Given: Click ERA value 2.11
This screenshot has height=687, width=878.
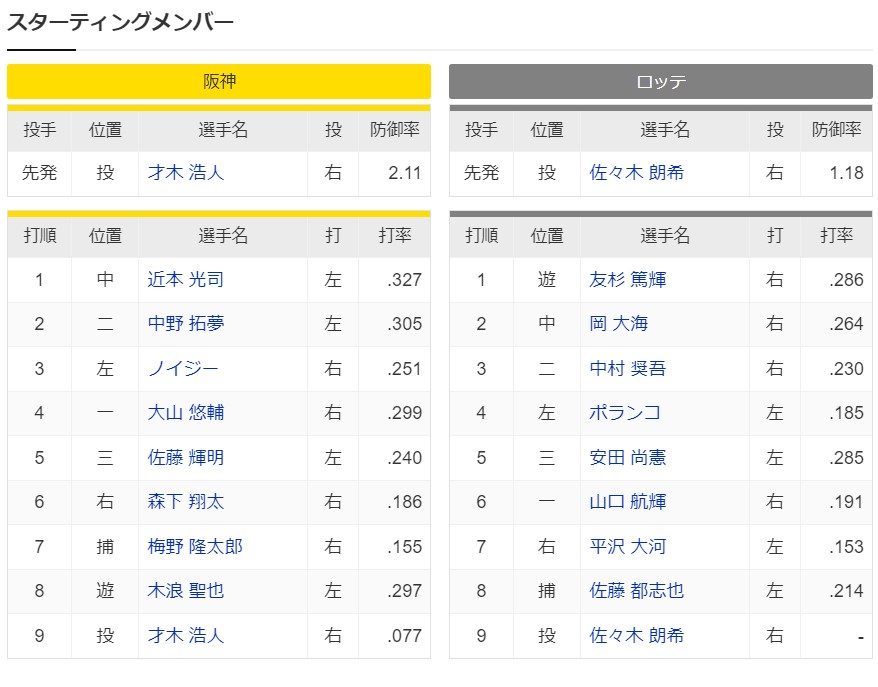Looking at the screenshot, I should tap(404, 173).
